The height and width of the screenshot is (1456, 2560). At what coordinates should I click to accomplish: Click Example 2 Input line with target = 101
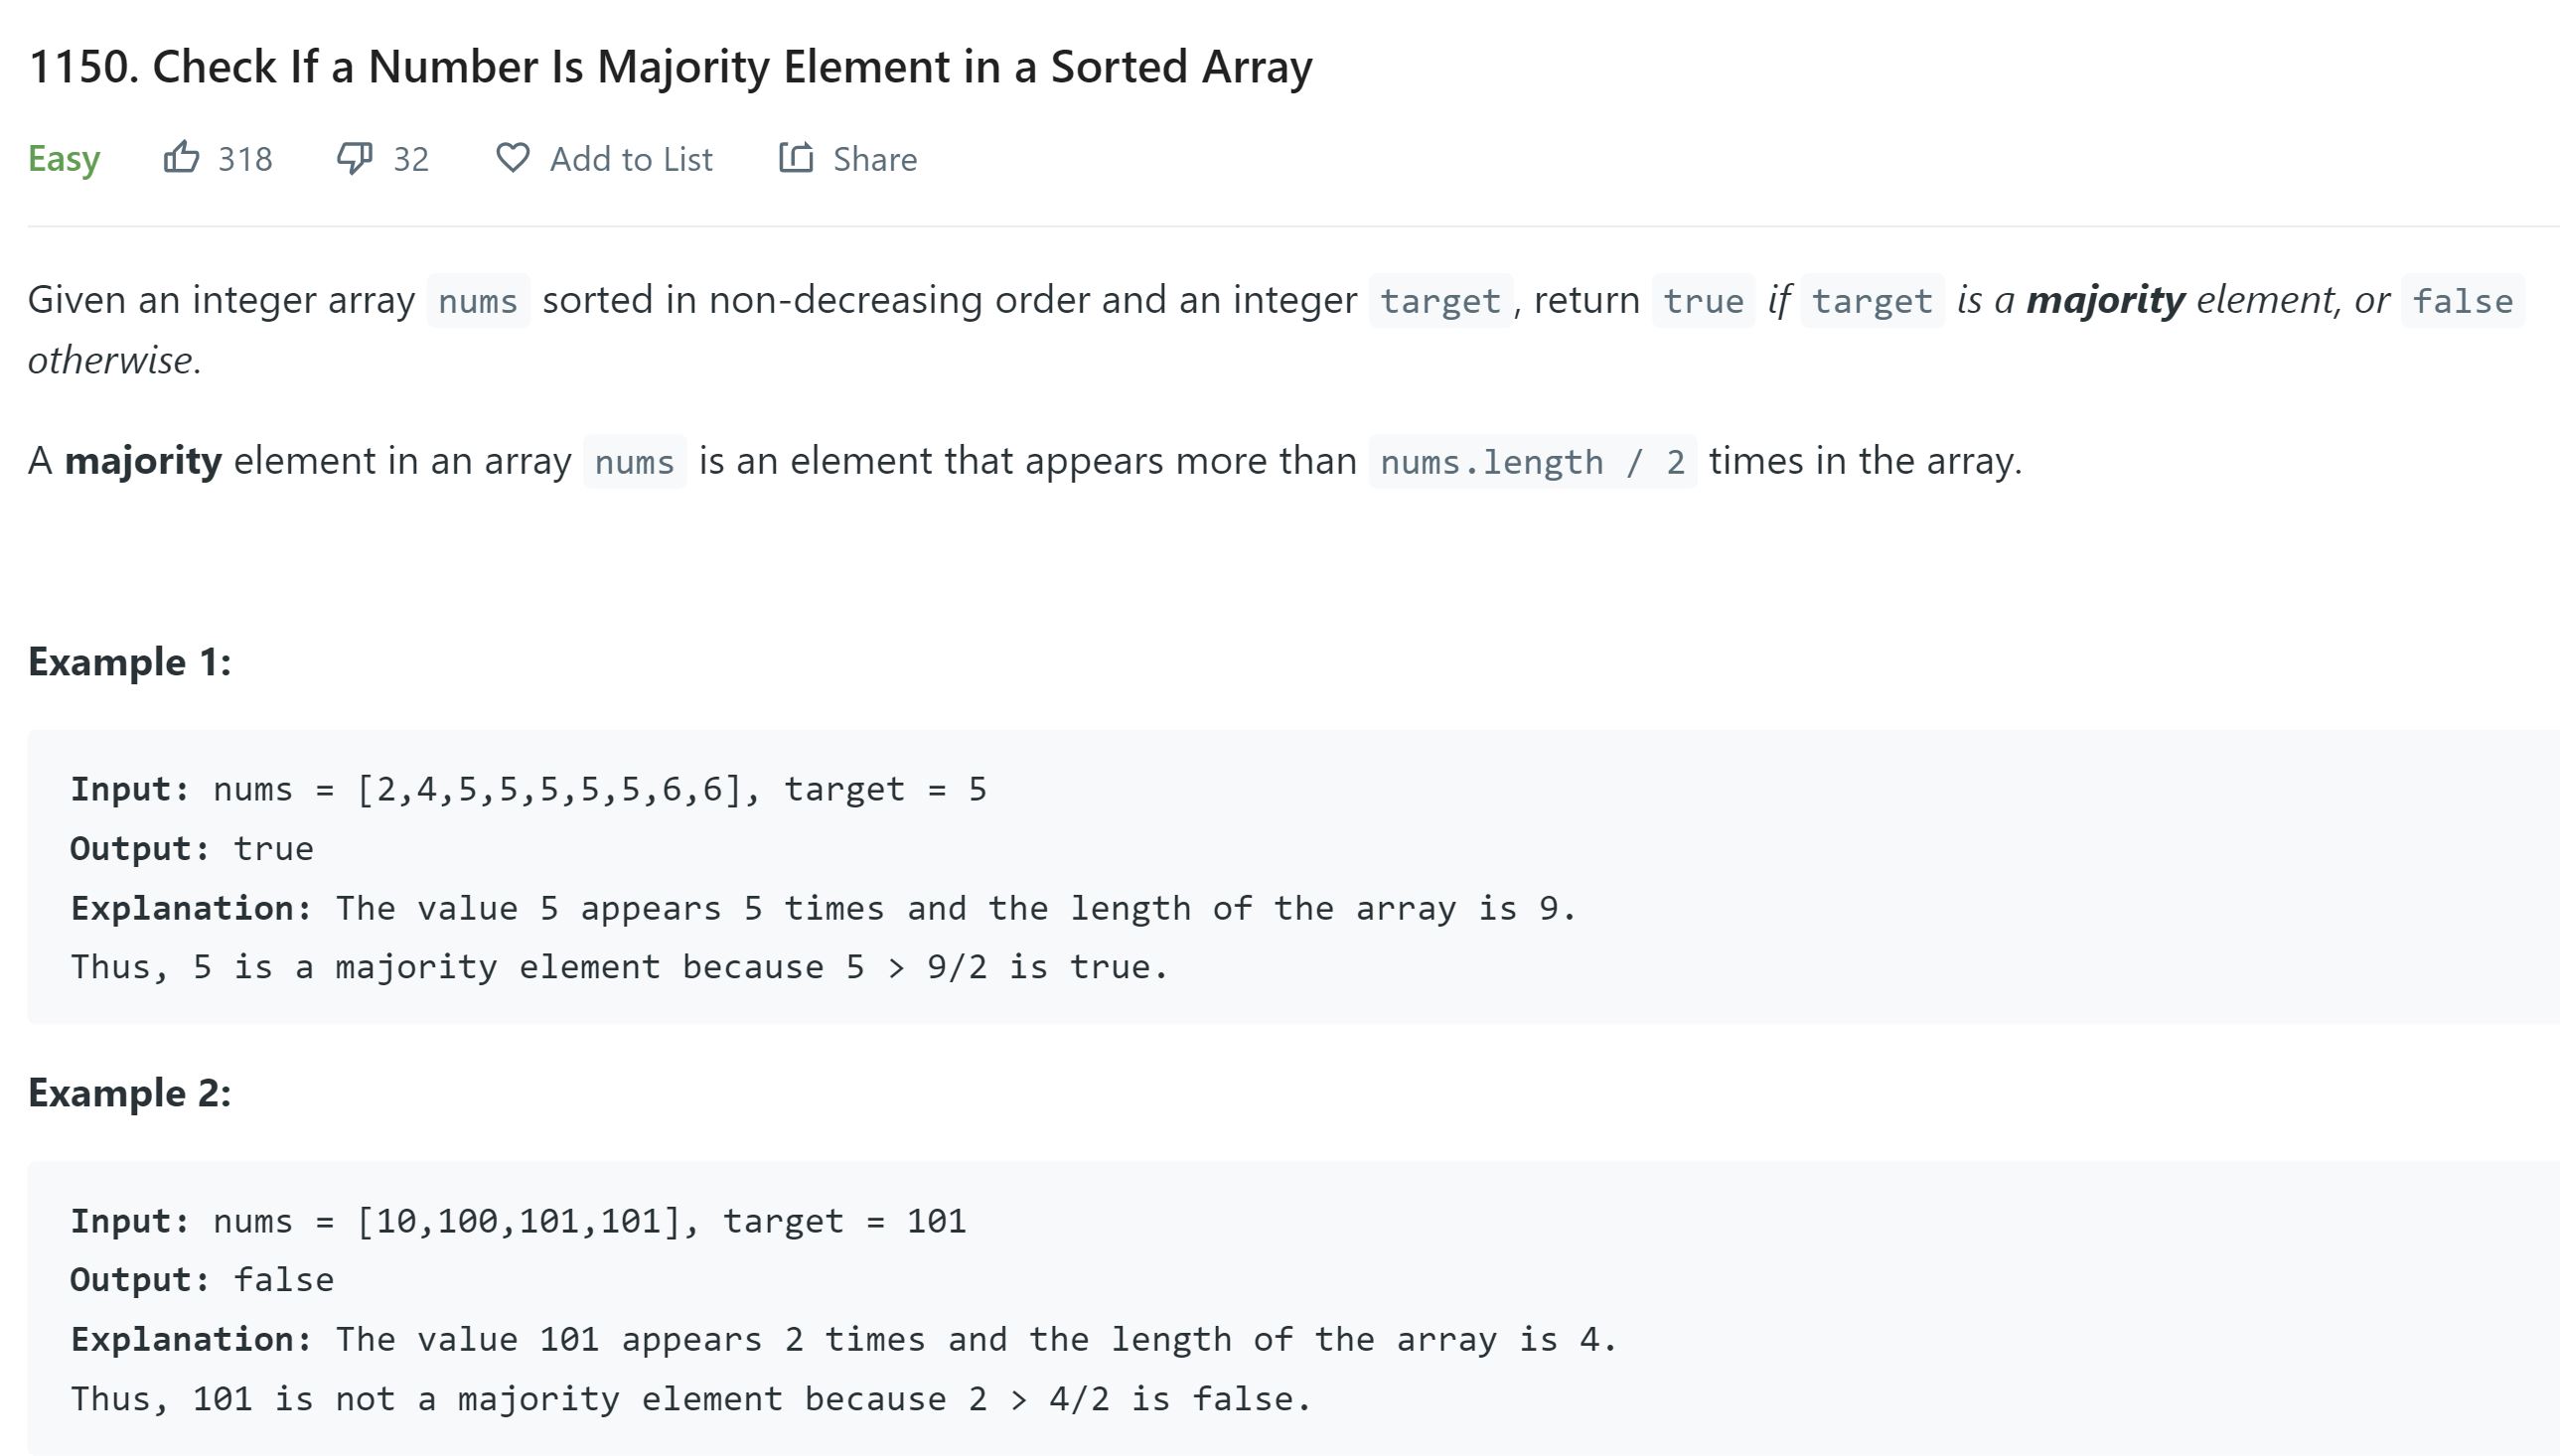[x=518, y=1221]
